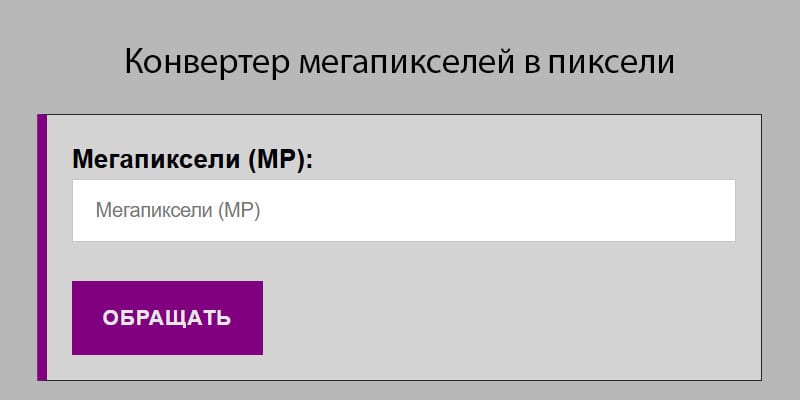800x400 pixels.
Task: Click the heading "Конвертер мегапикселей в пиксели"
Action: point(400,62)
